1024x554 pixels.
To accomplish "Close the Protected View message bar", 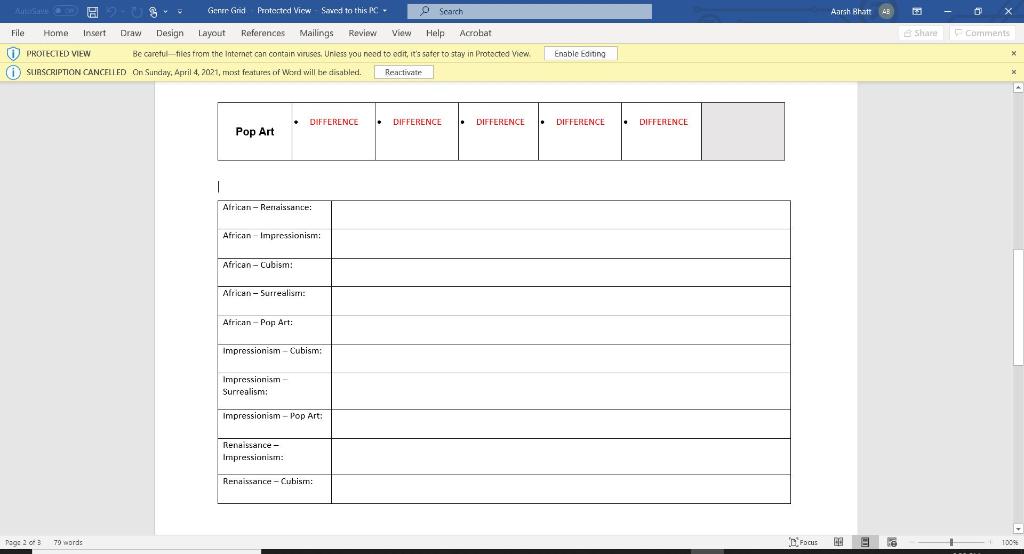I will [1014, 54].
